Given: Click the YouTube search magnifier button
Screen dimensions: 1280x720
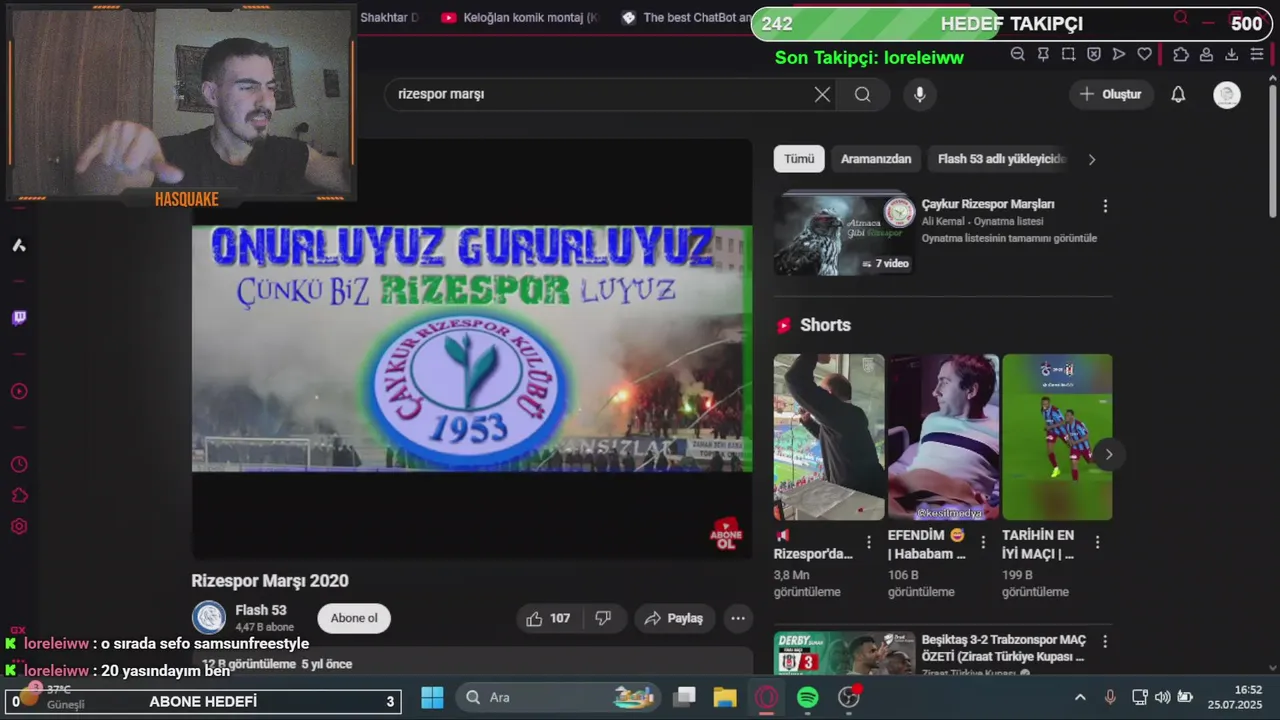Looking at the screenshot, I should pos(863,94).
